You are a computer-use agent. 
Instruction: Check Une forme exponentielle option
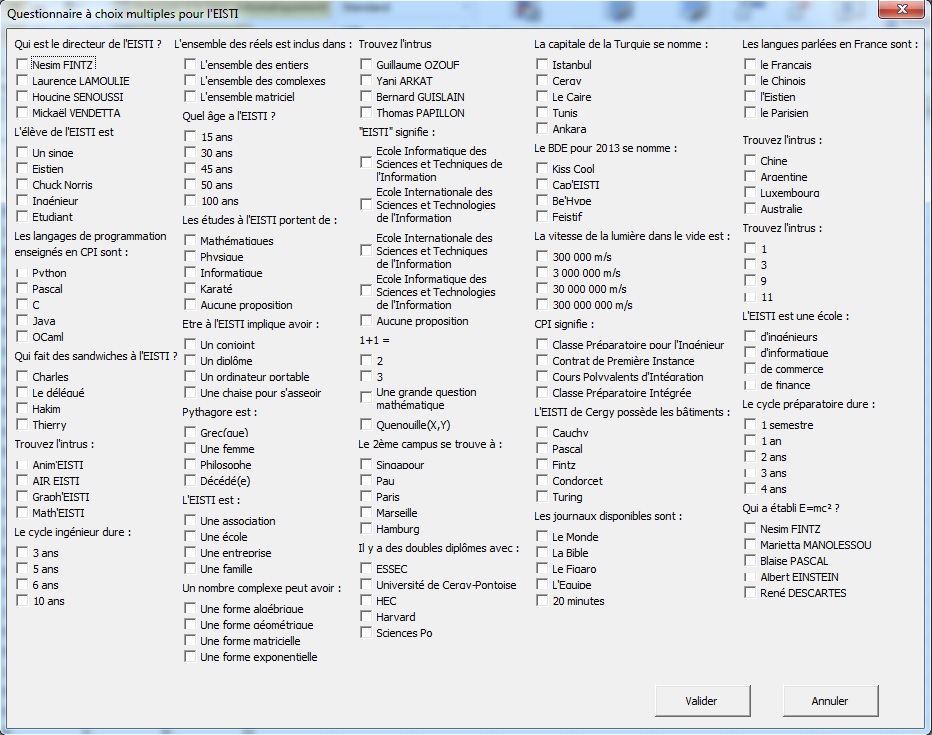190,657
